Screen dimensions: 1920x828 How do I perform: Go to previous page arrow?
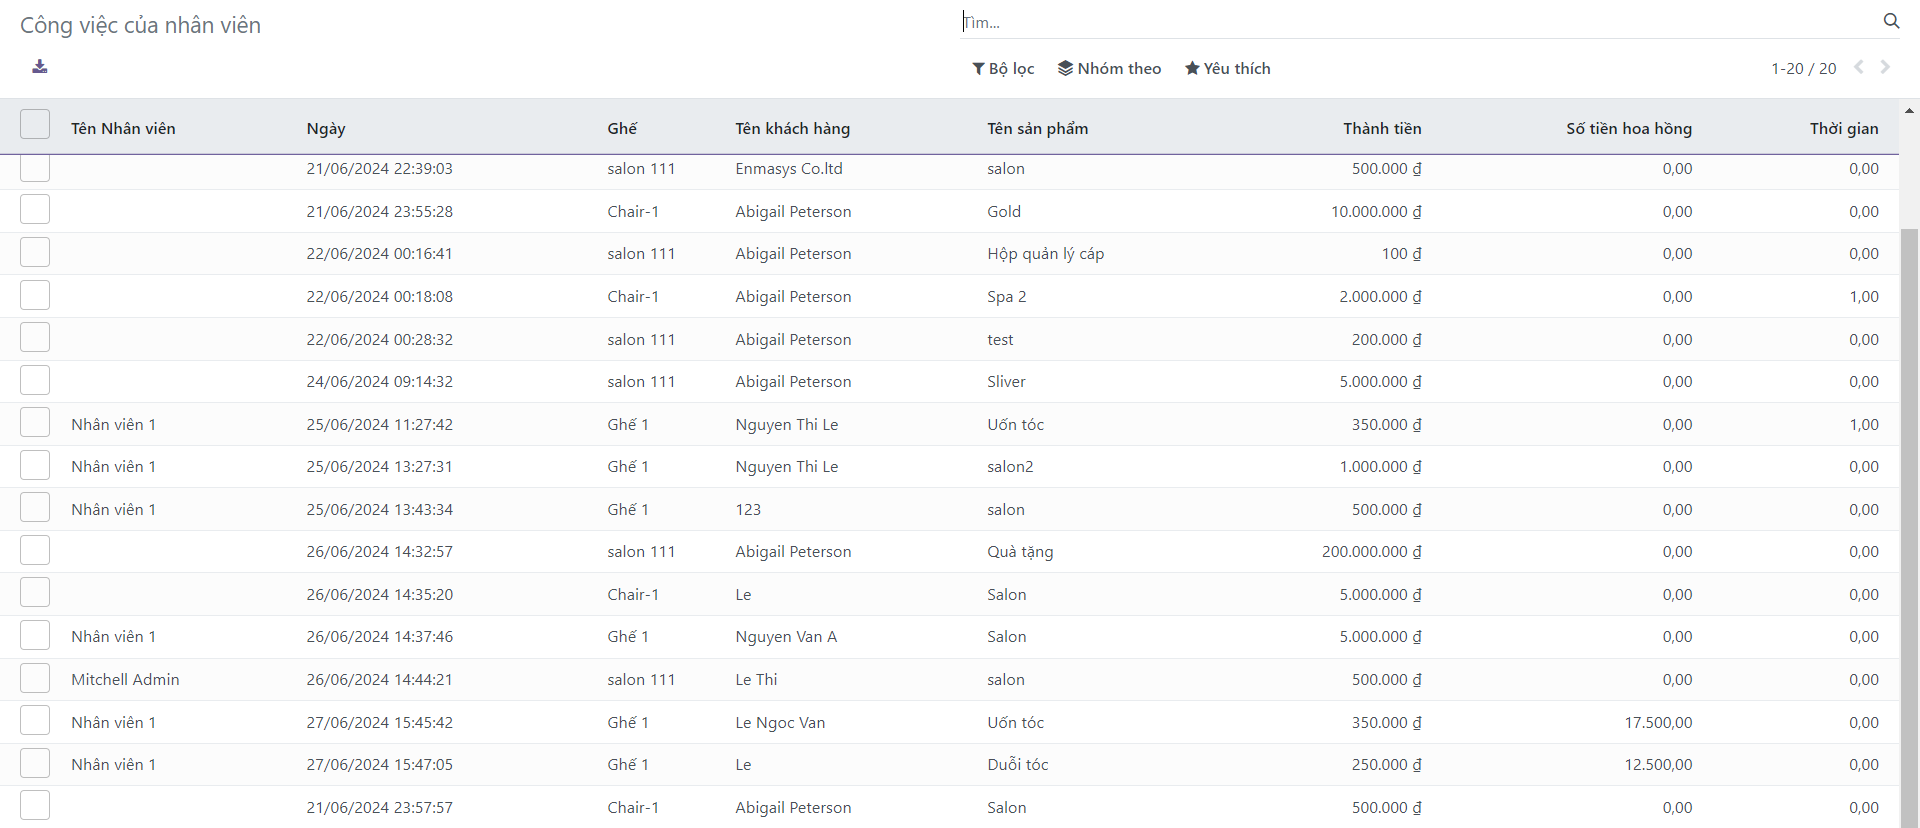coord(1859,67)
